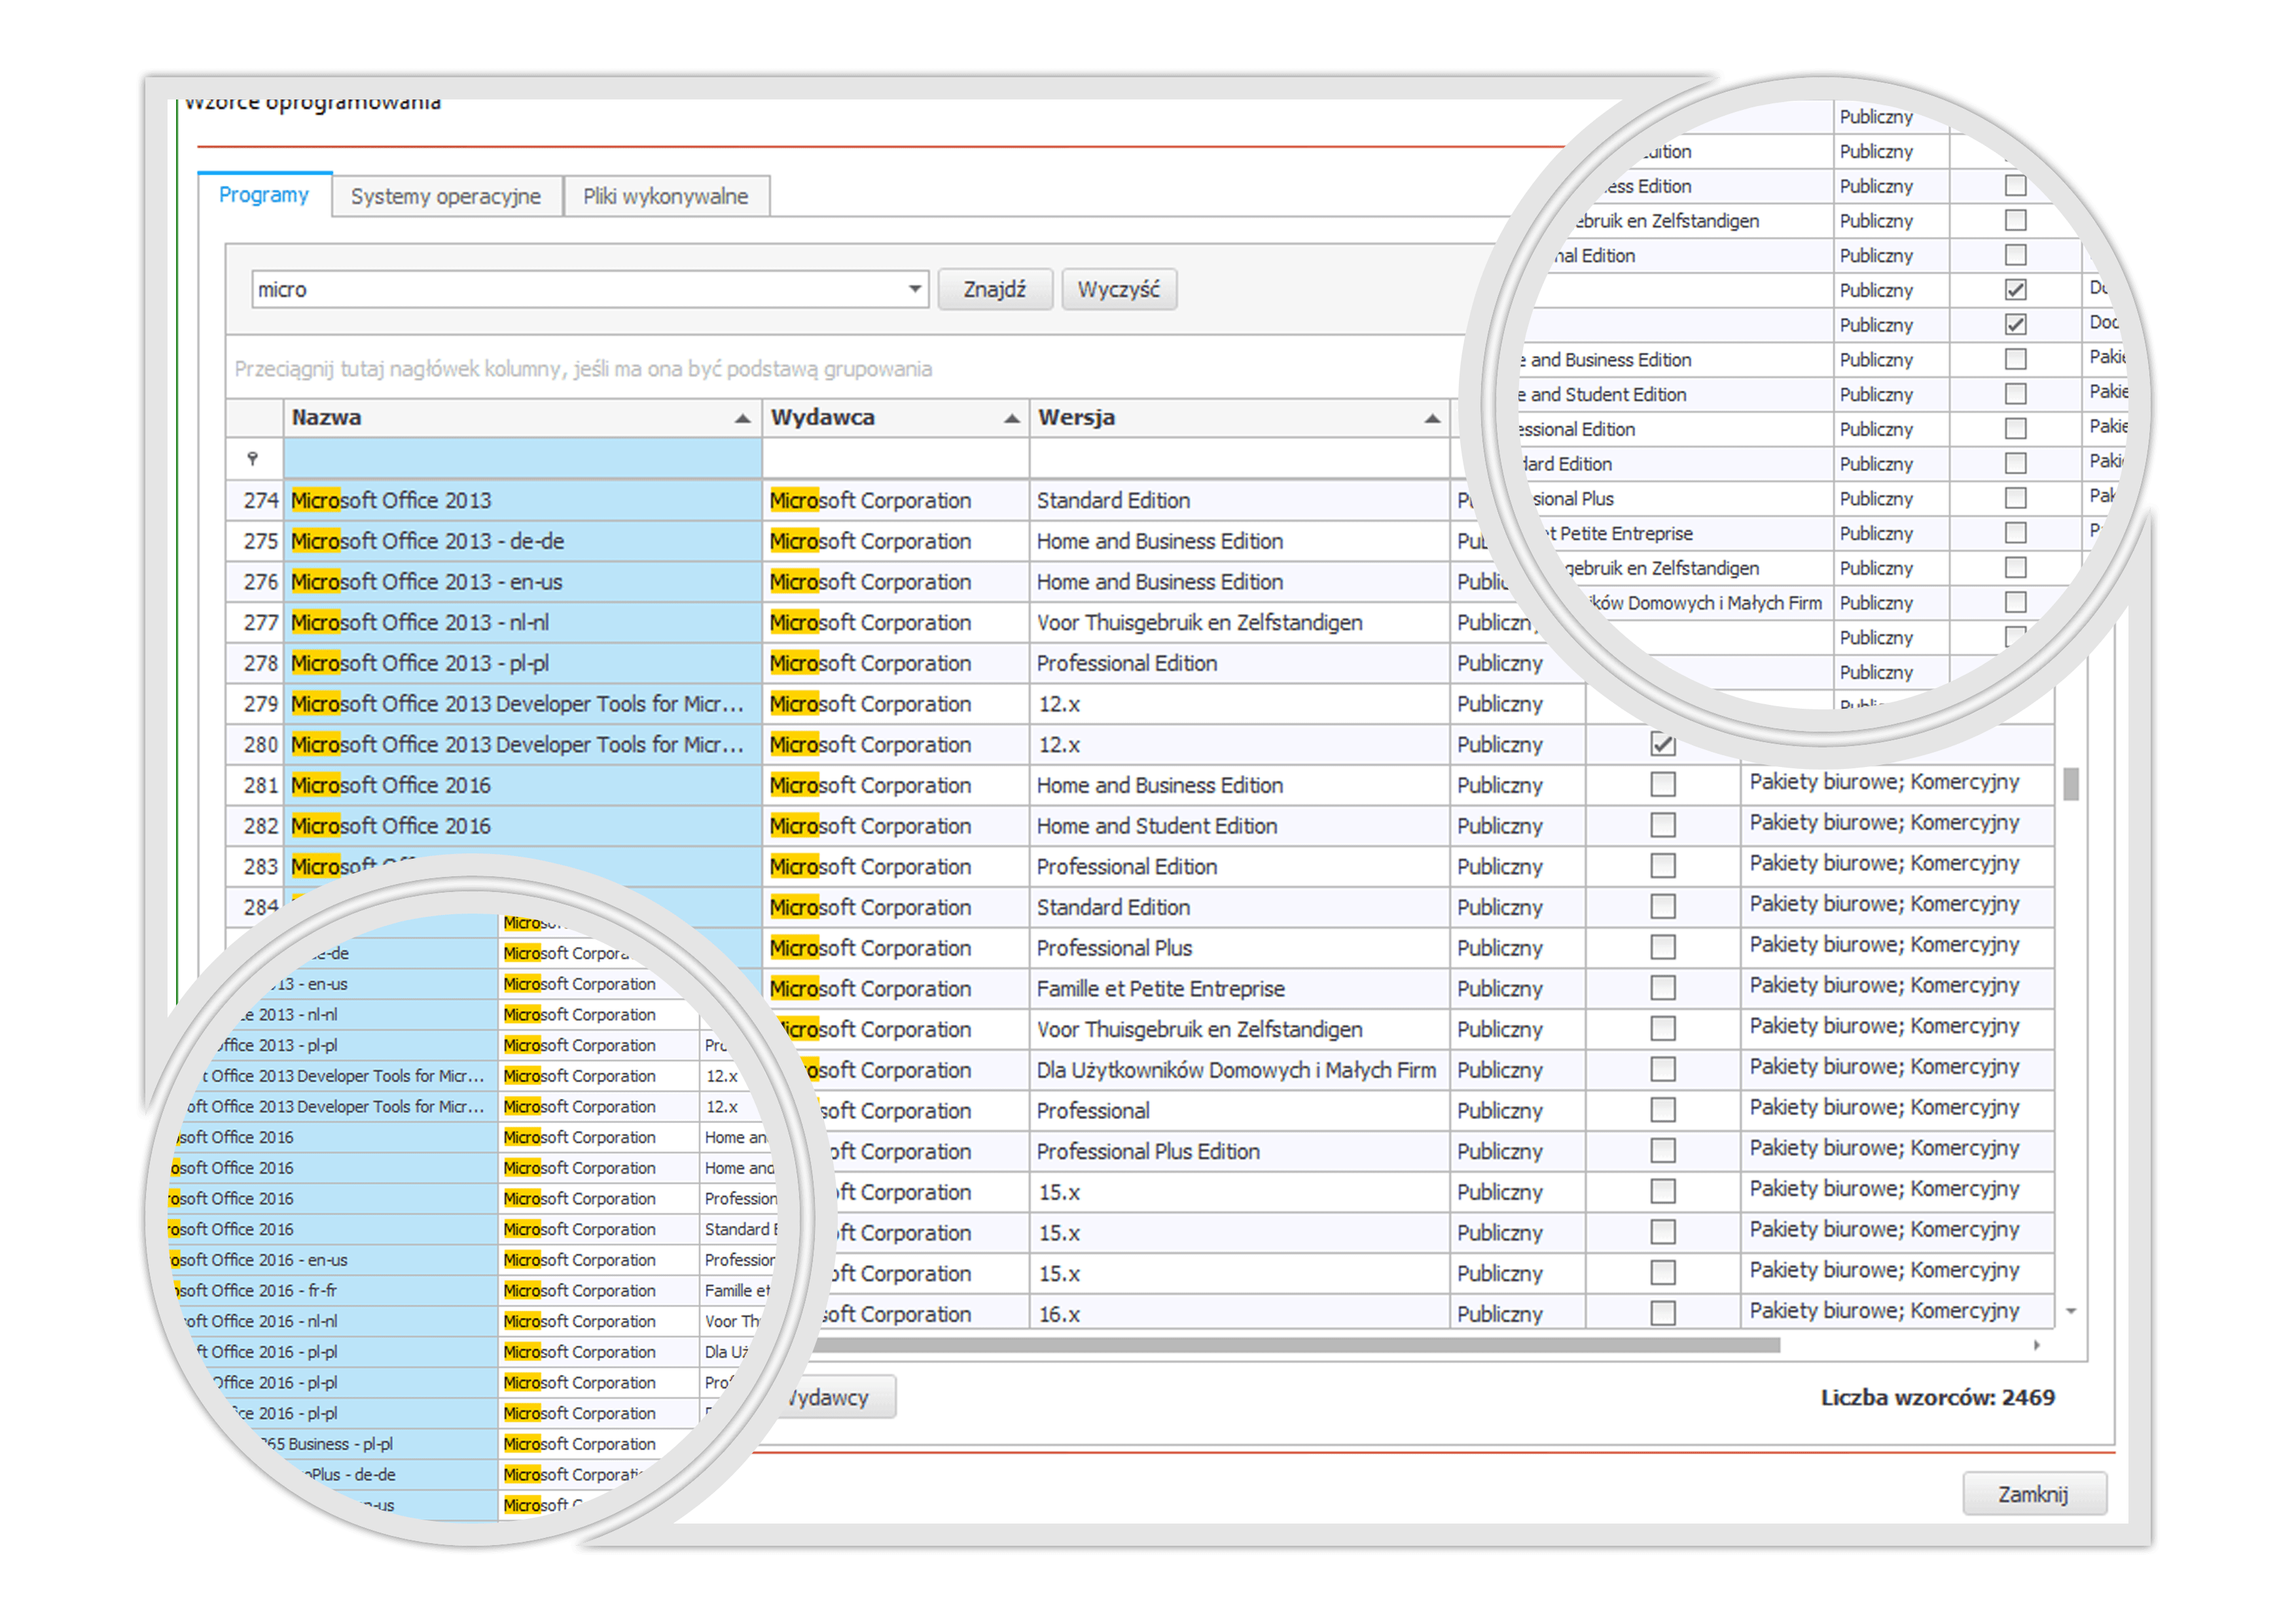This screenshot has width=2296, height=1623.
Task: Click the Nazwa filter cell
Action: (522, 459)
